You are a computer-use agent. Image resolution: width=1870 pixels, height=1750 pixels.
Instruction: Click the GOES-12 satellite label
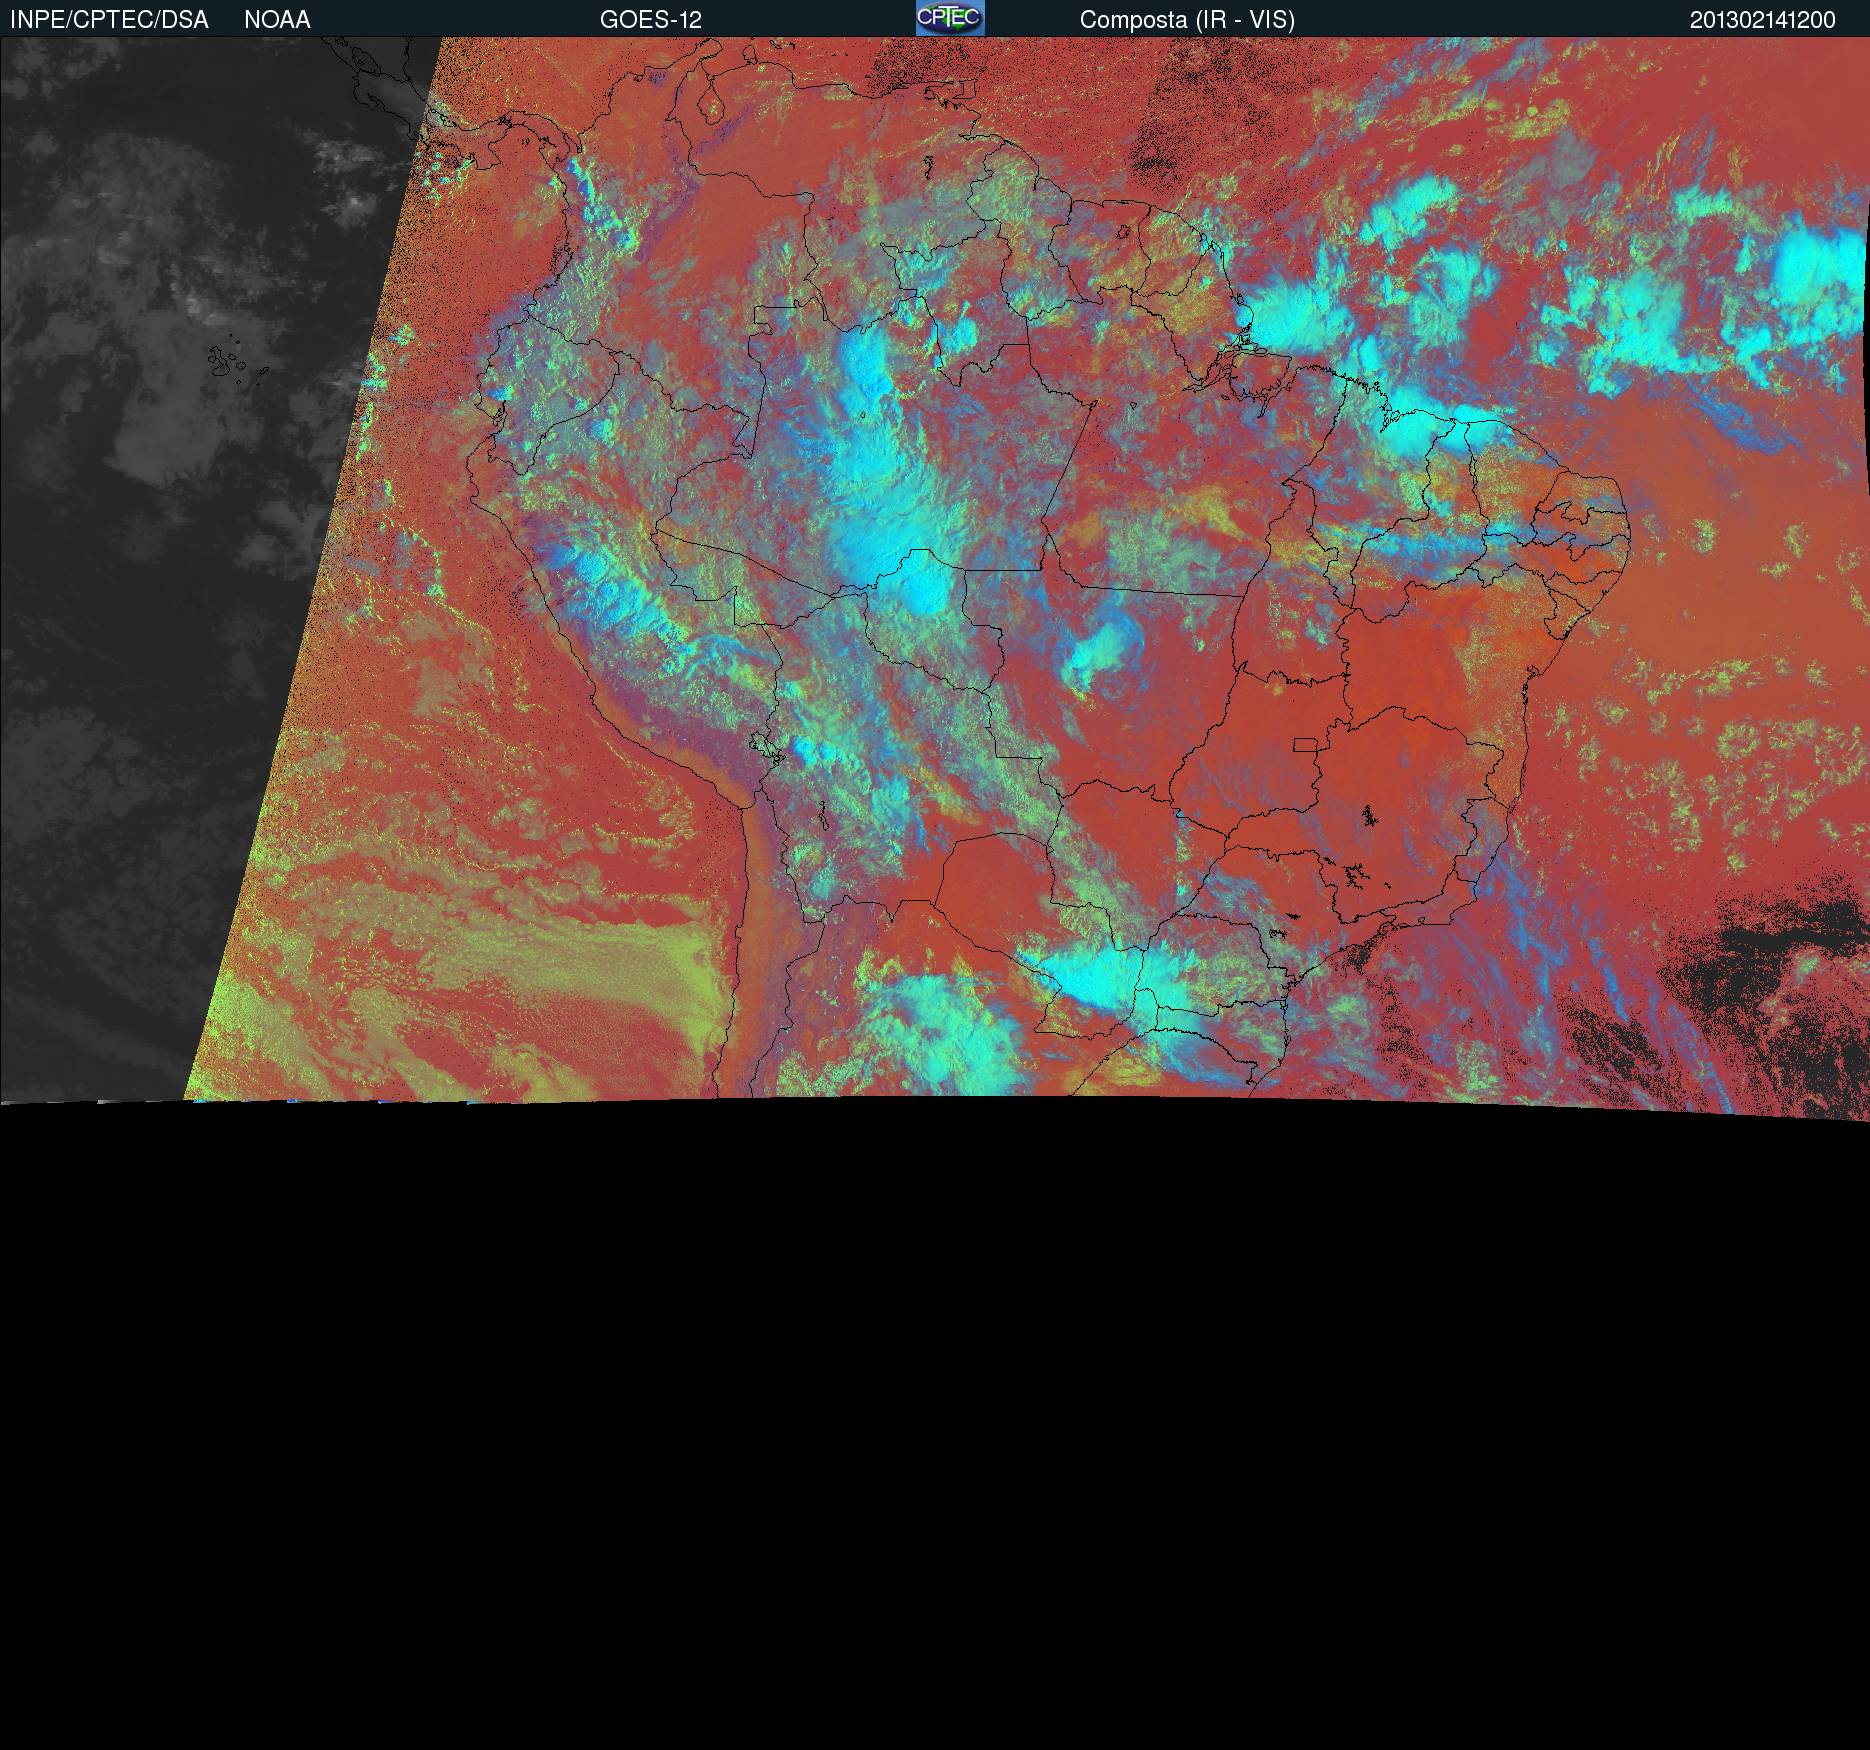point(651,20)
